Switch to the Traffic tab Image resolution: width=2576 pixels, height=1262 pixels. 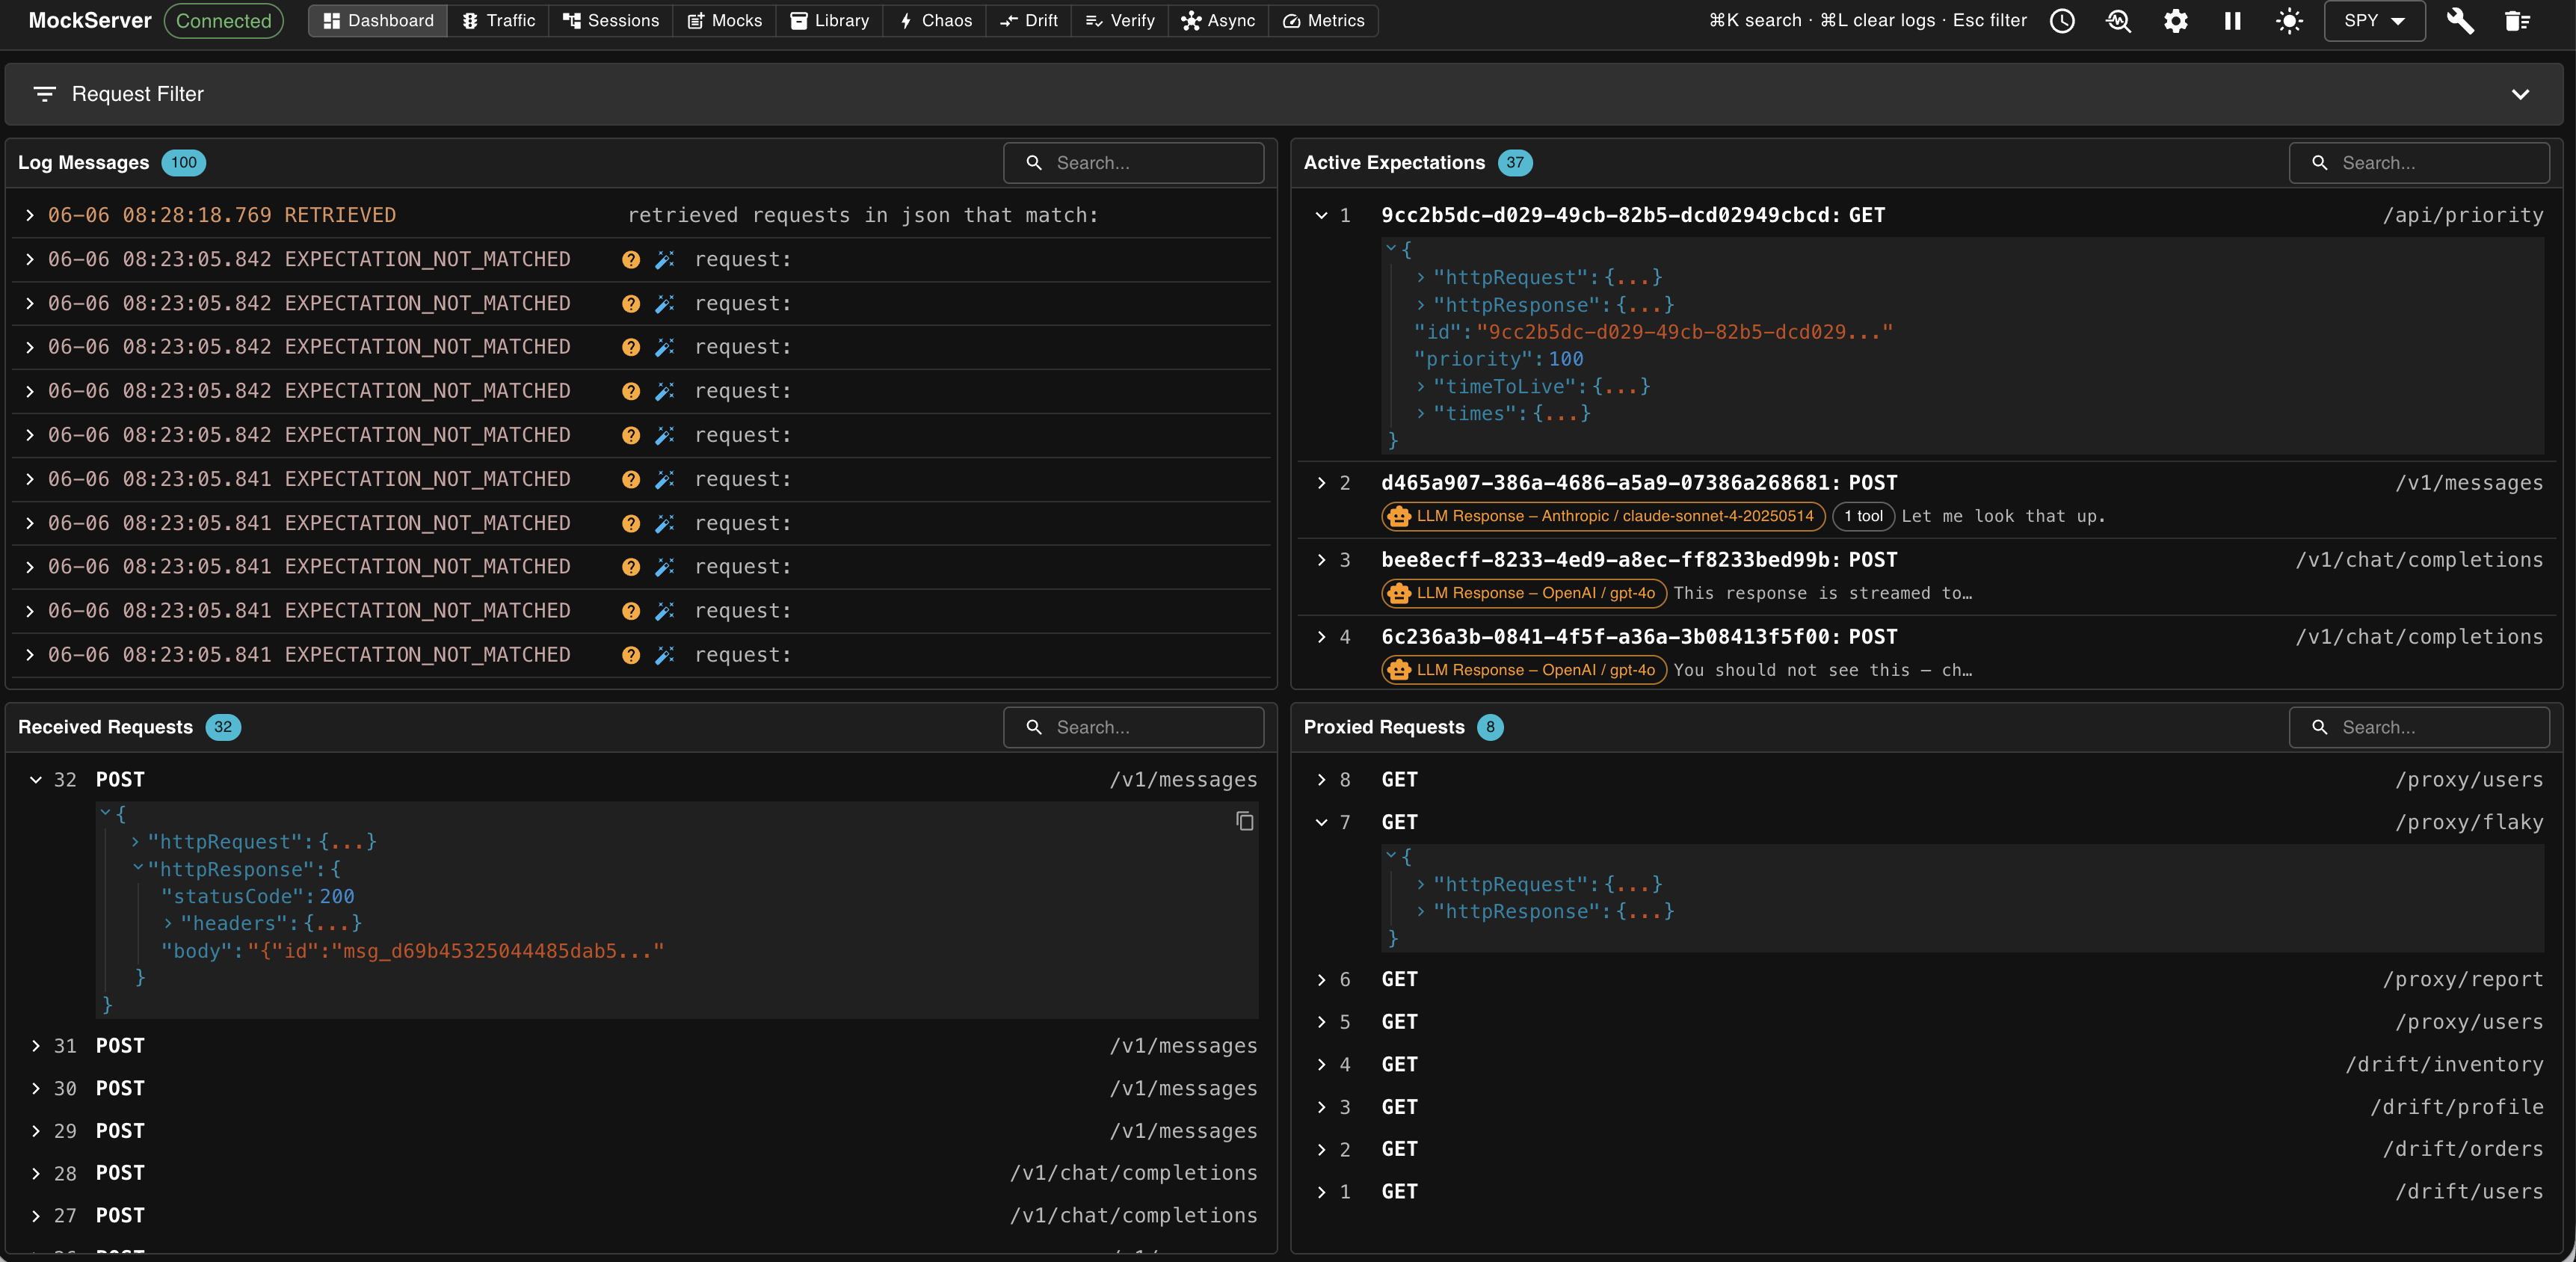(499, 21)
